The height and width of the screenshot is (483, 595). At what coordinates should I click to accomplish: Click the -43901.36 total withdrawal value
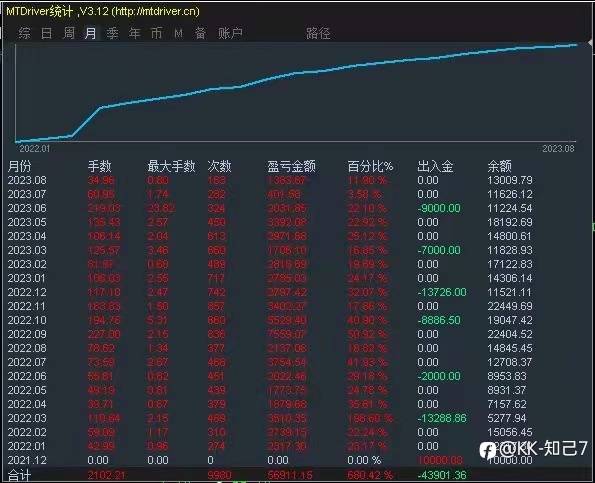442,475
